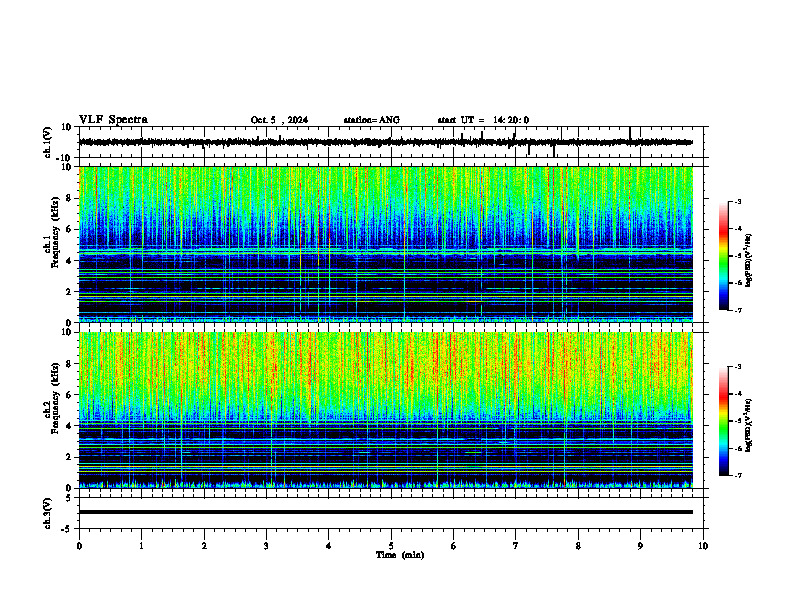Click the "Time (min)" x-axis label

coord(400,555)
